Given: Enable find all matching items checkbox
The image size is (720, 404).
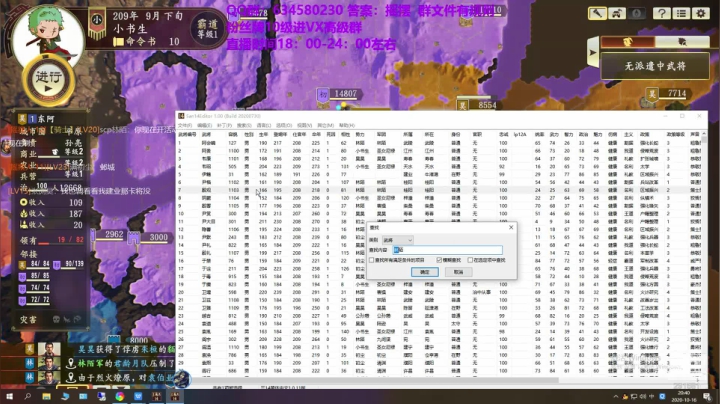Looking at the screenshot, I should (x=371, y=260).
